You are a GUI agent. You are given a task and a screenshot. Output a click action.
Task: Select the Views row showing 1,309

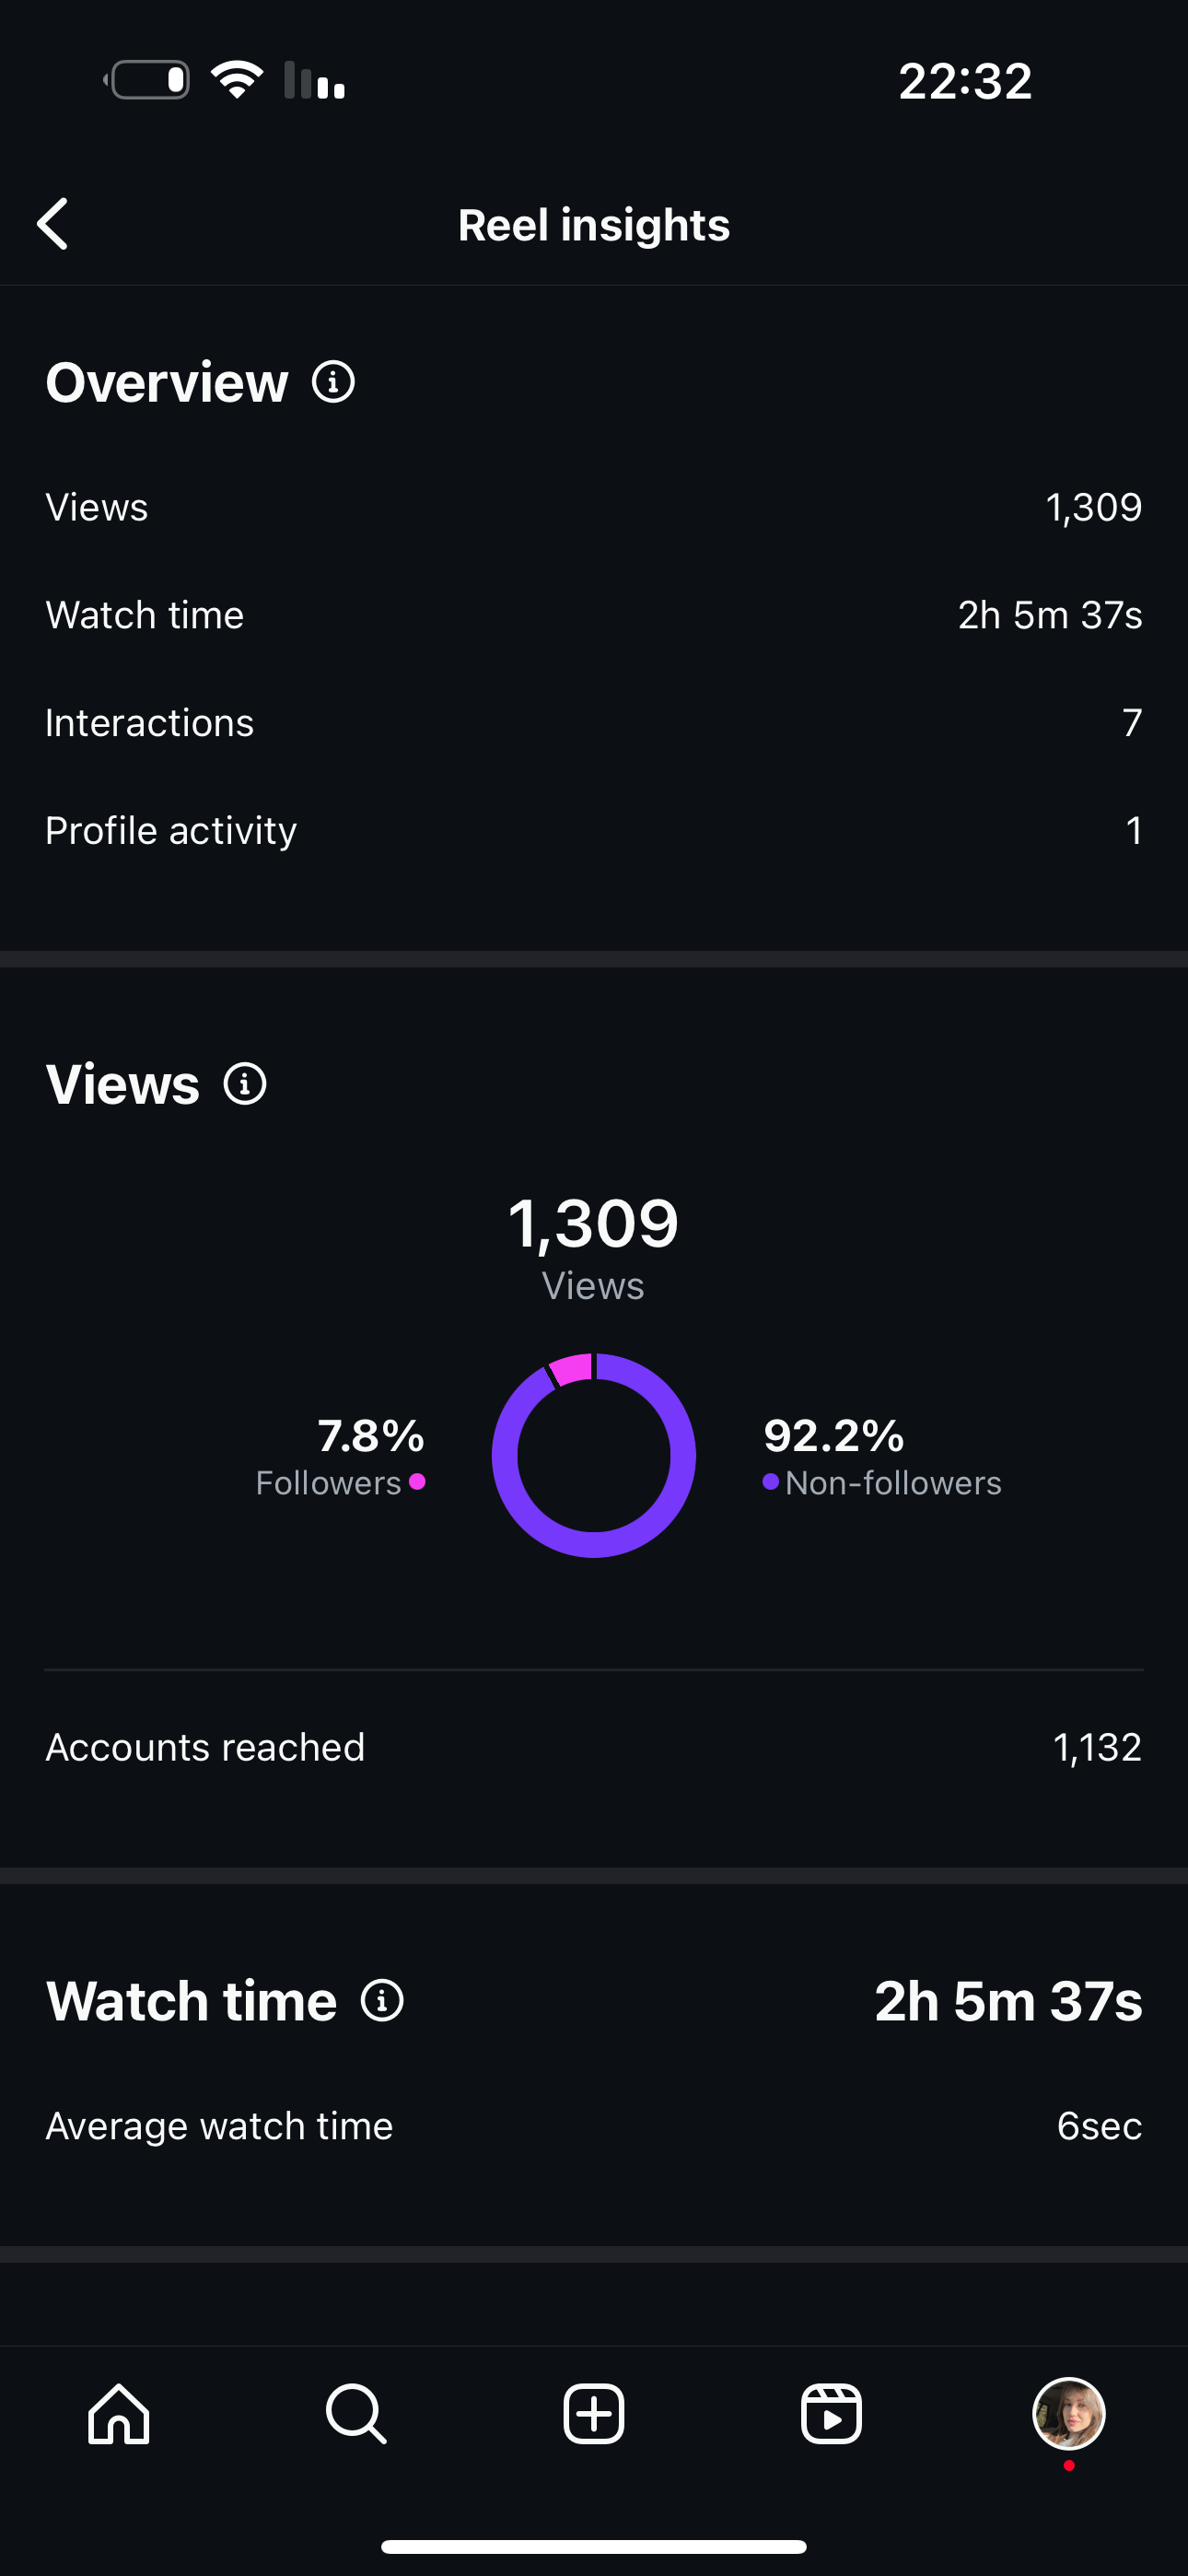point(594,508)
